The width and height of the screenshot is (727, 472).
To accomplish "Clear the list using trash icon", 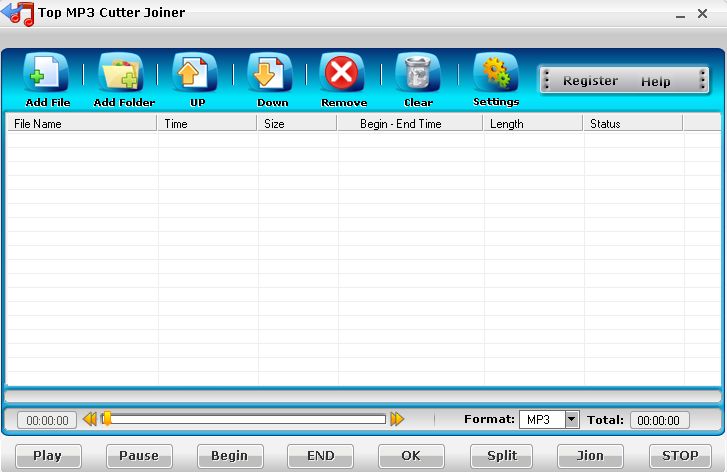I will [418, 73].
